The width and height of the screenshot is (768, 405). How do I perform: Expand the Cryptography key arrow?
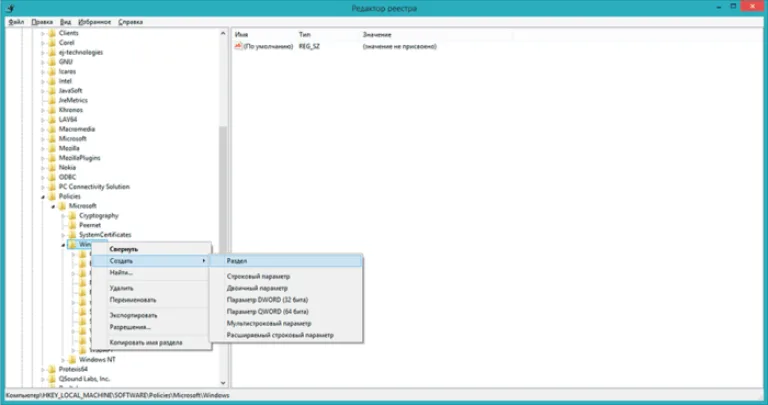click(63, 215)
